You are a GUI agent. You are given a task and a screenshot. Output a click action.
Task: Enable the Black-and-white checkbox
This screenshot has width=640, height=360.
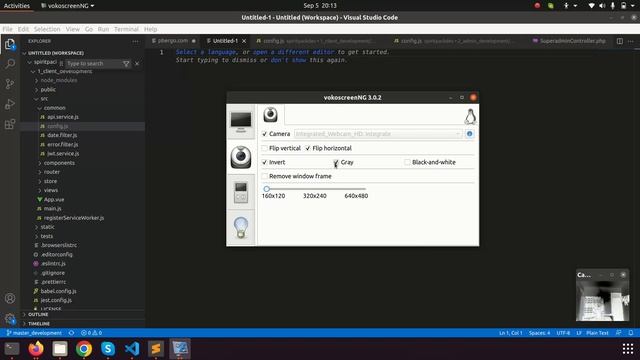pos(407,162)
